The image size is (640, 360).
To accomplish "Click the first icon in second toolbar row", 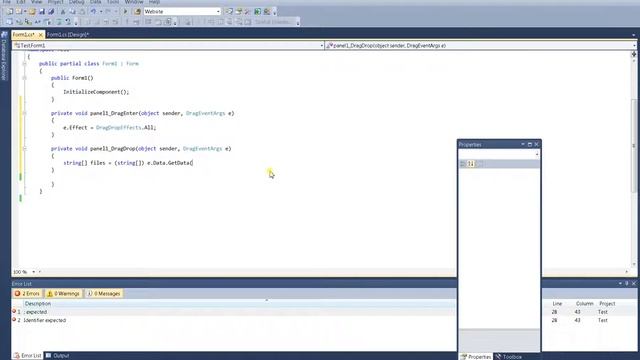I will (x=9, y=22).
